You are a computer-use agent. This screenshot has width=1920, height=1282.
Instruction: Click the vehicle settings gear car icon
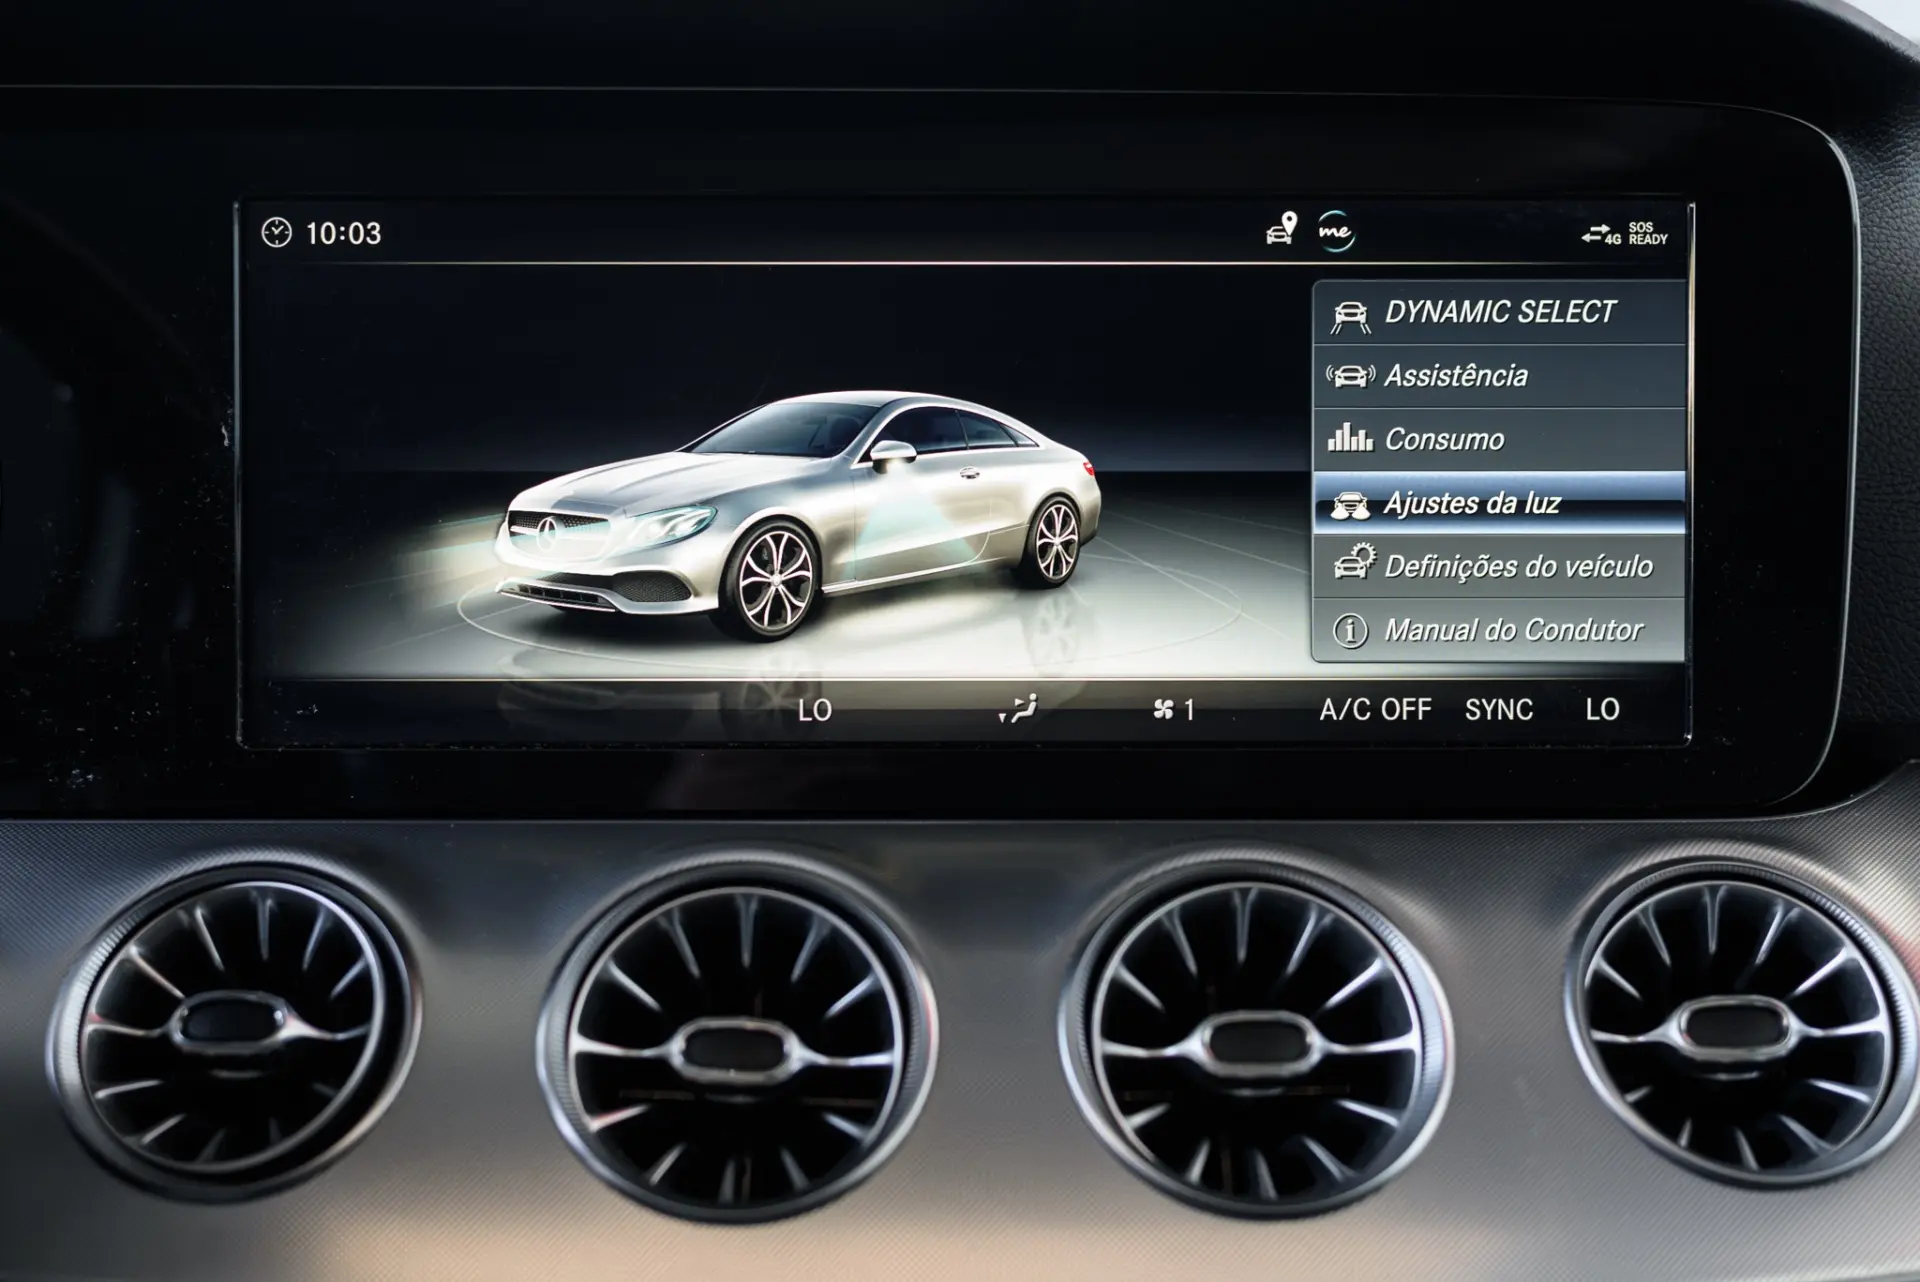click(1354, 563)
